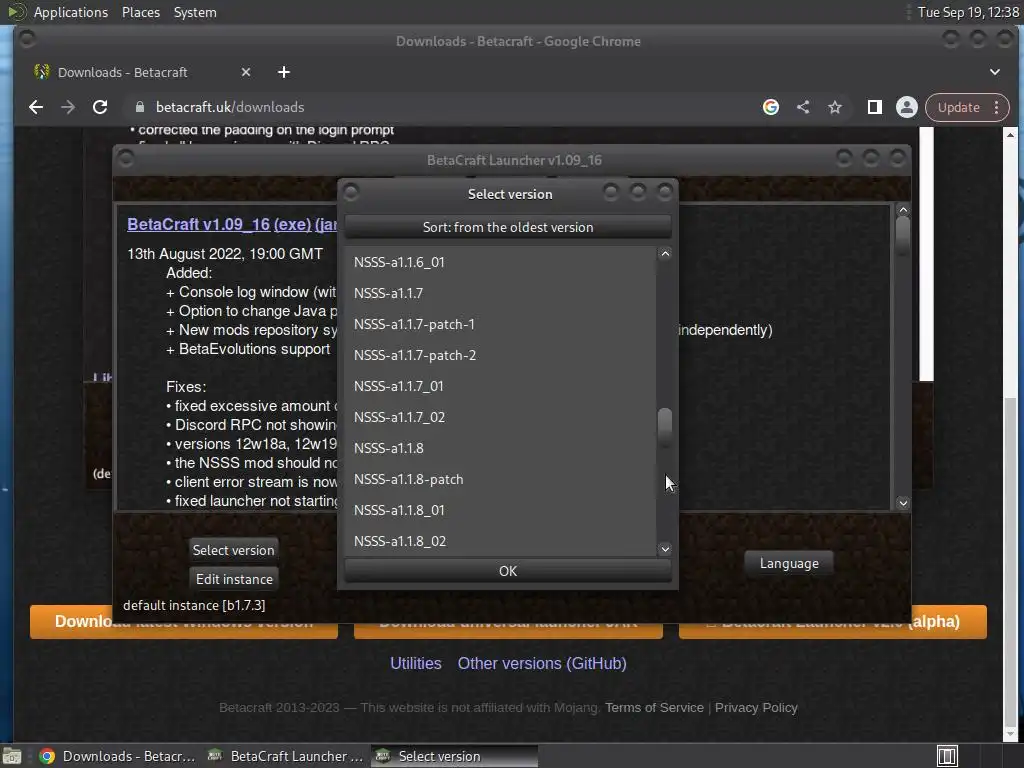Select version NSSS-a1.1.8

(x=500, y=448)
